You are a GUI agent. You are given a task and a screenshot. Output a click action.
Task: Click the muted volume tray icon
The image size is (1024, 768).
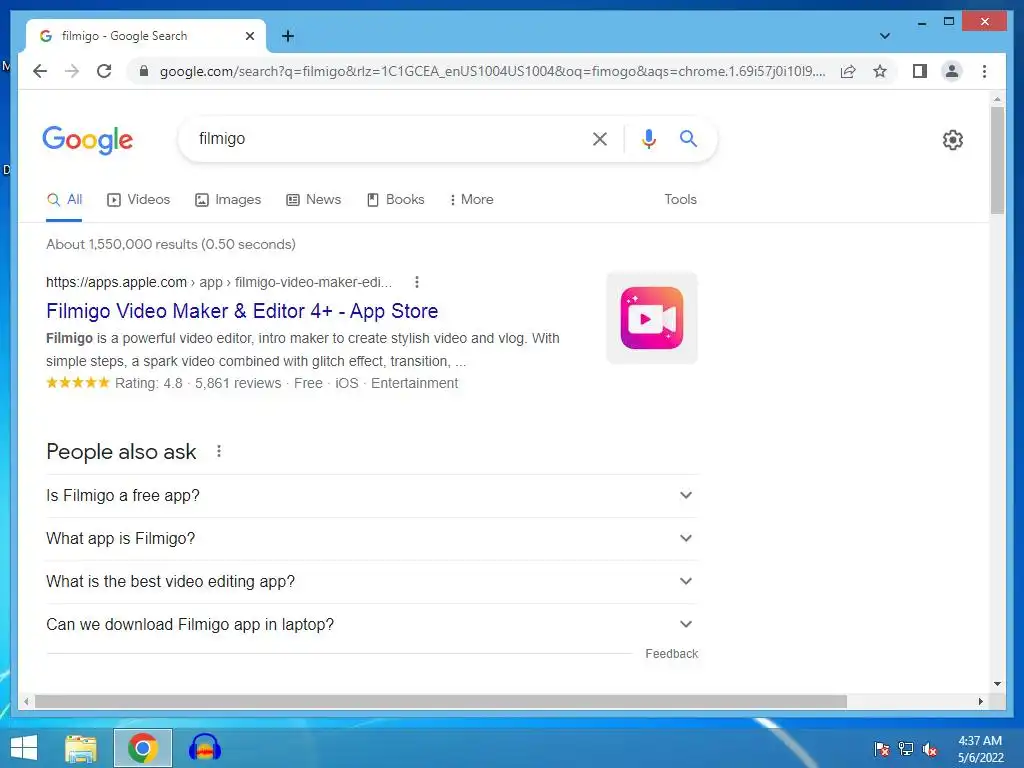pyautogui.click(x=929, y=749)
